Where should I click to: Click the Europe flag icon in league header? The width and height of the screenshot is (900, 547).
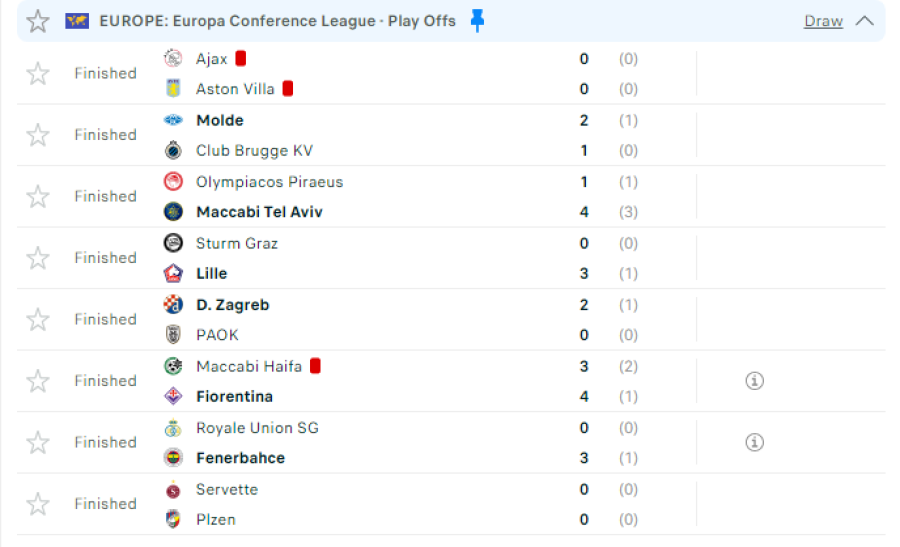click(x=77, y=21)
